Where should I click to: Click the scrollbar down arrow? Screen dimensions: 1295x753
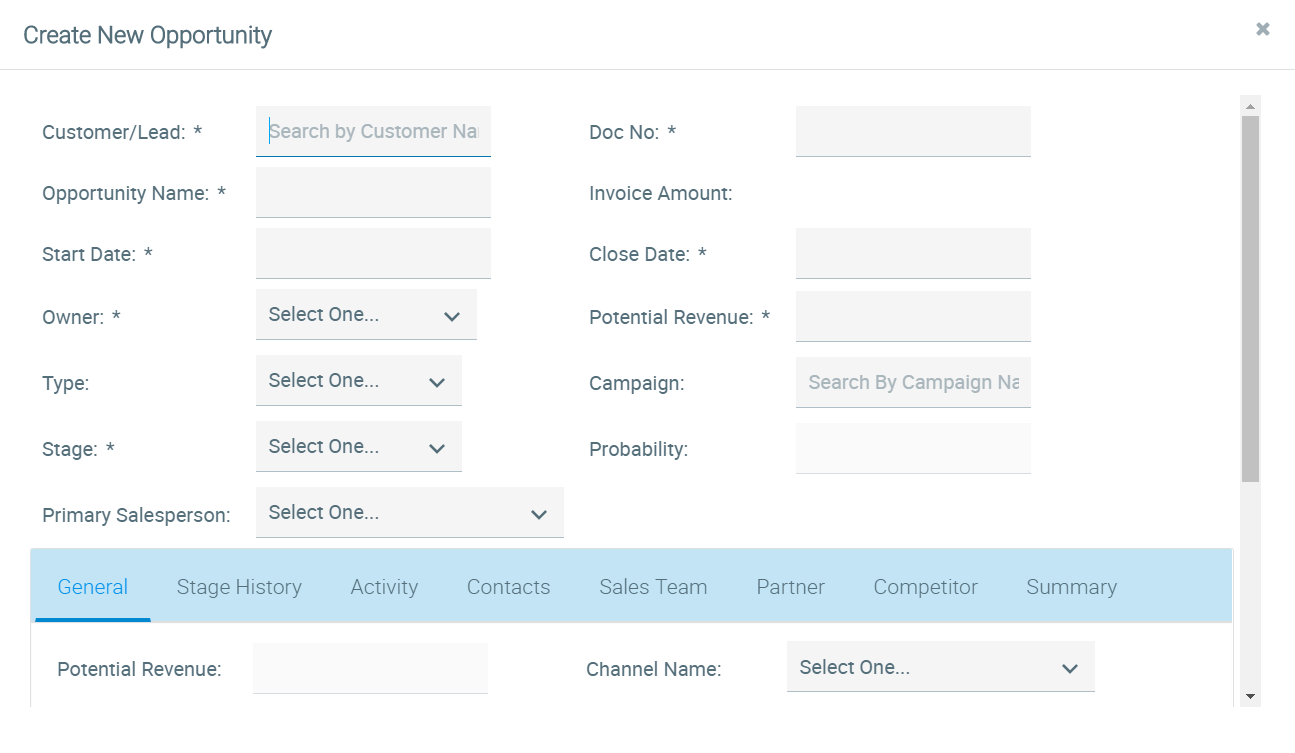[1250, 696]
